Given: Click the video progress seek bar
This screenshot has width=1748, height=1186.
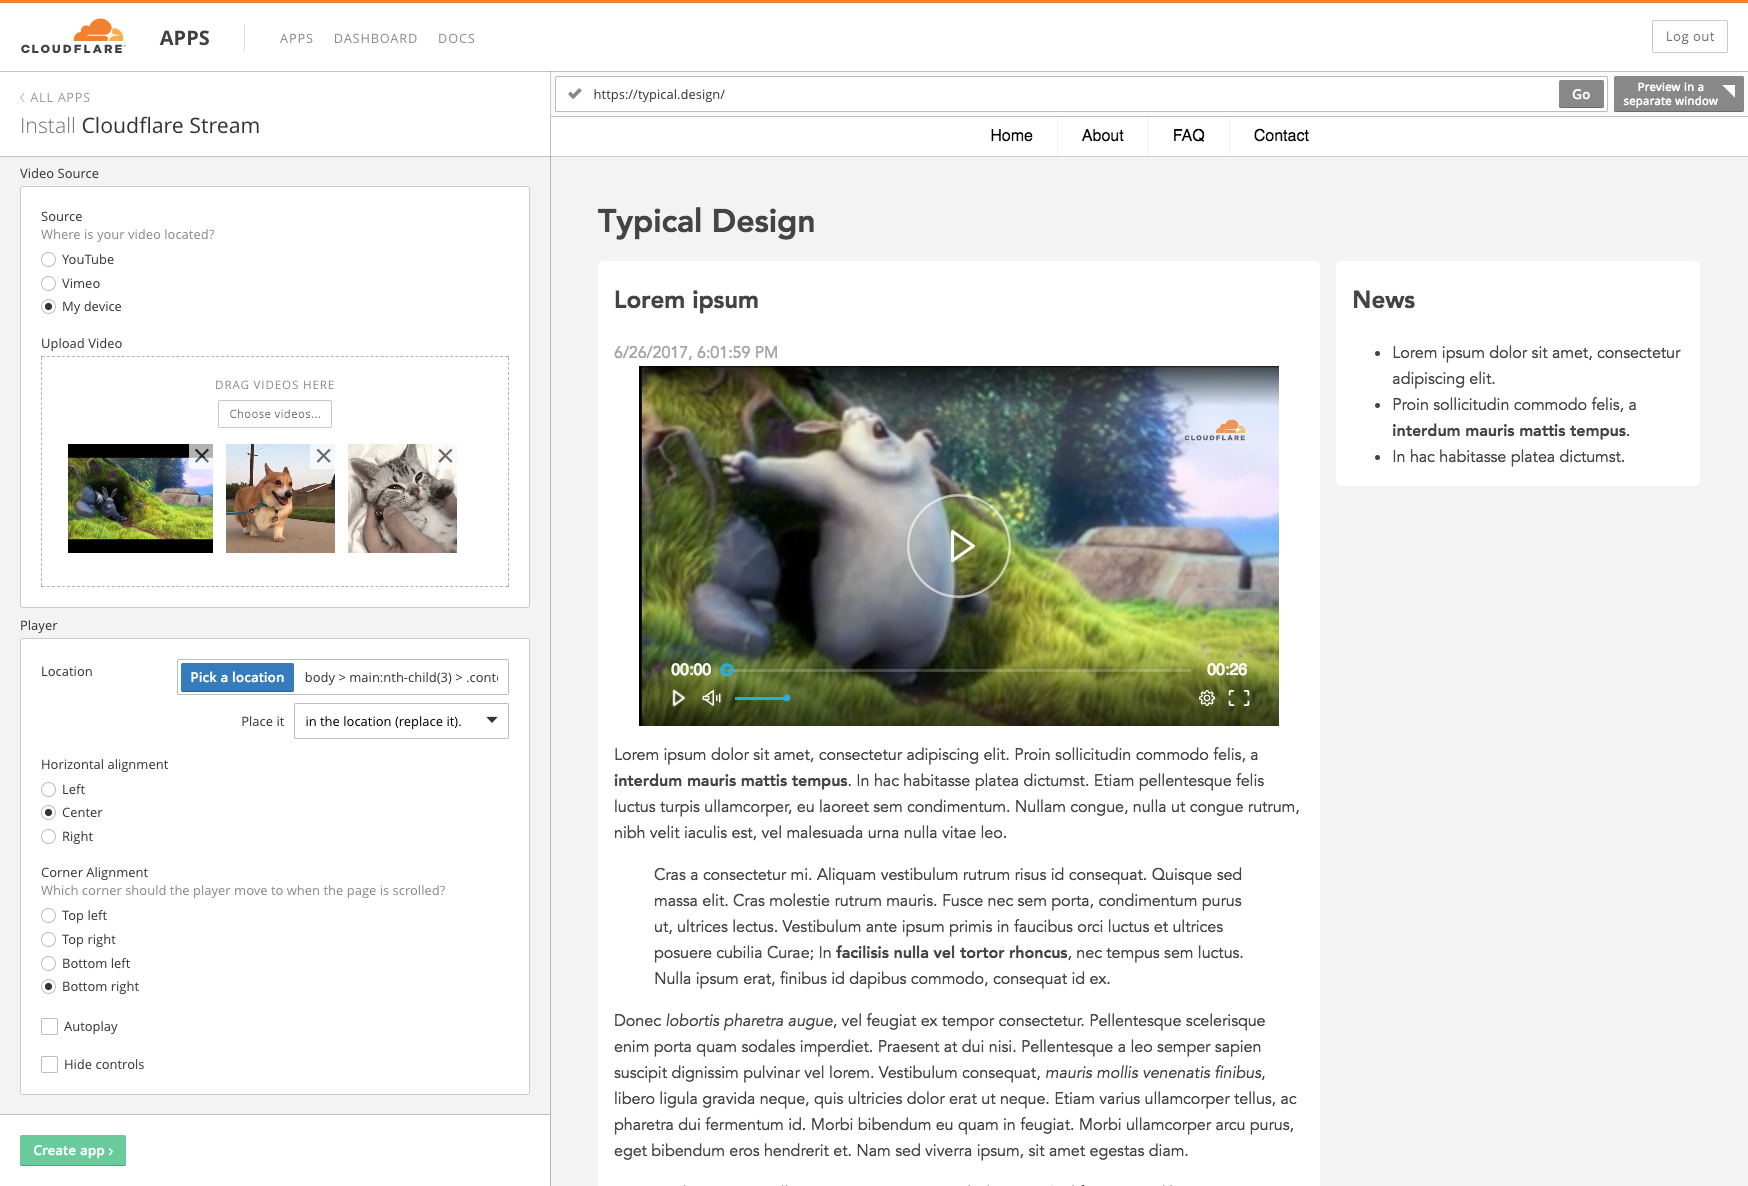Looking at the screenshot, I should [958, 670].
